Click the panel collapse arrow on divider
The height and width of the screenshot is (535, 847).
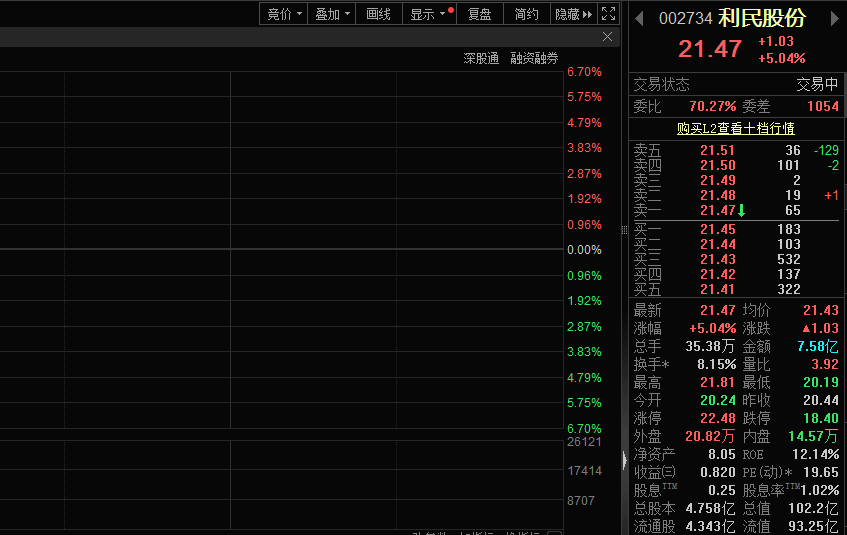pyautogui.click(x=625, y=459)
